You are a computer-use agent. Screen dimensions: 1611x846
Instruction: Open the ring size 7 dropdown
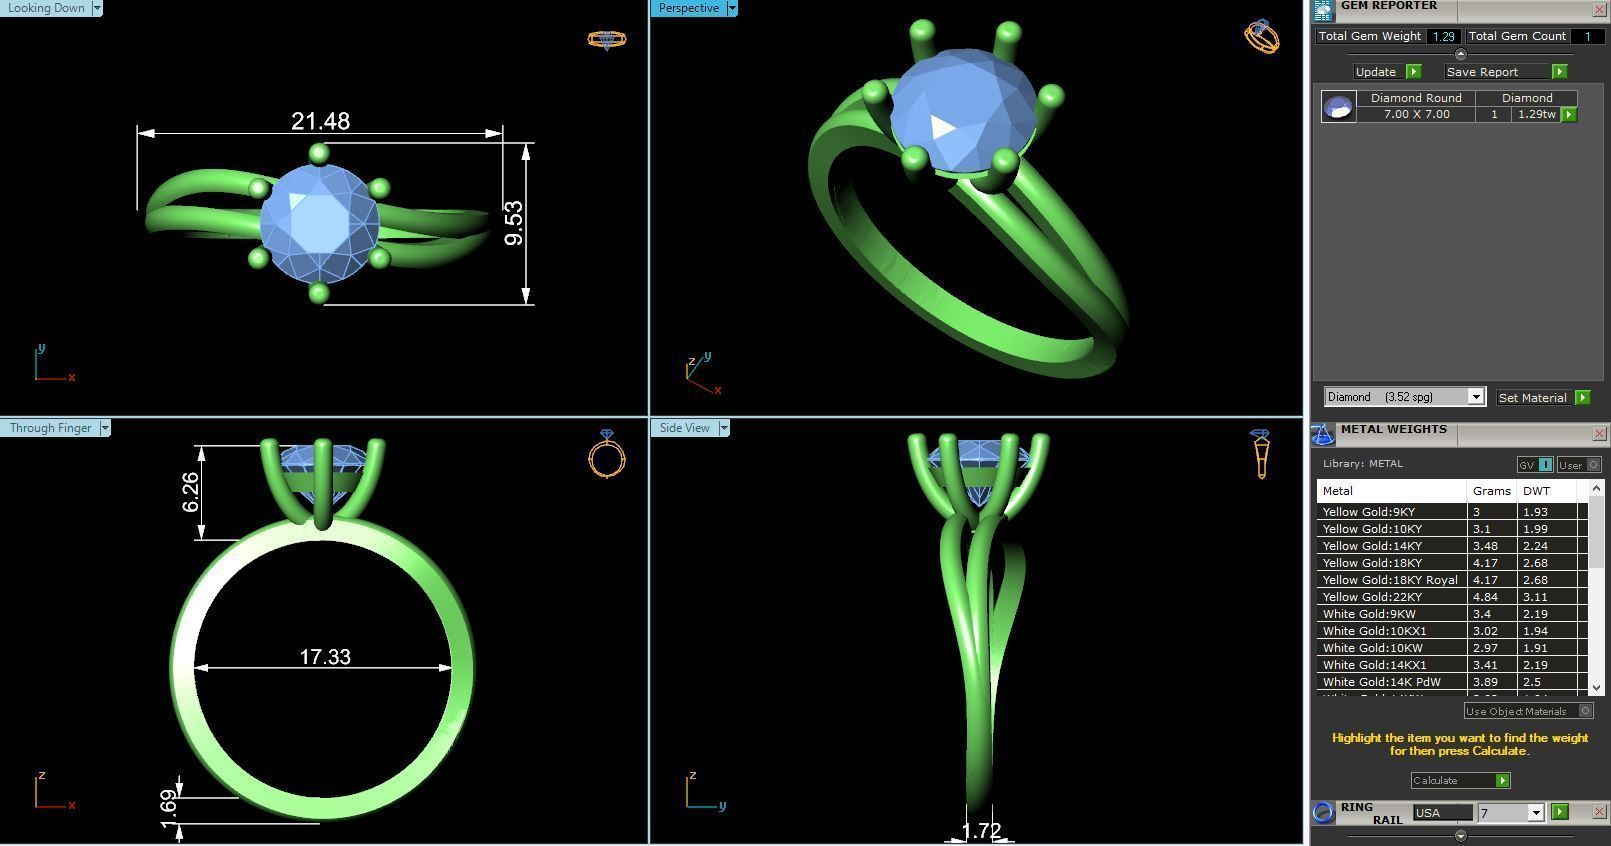tap(1536, 813)
